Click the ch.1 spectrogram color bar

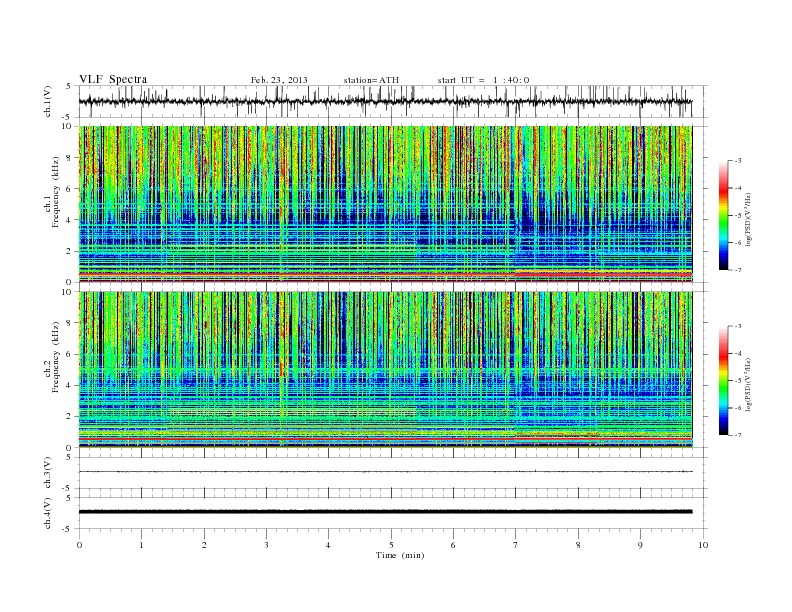click(723, 216)
